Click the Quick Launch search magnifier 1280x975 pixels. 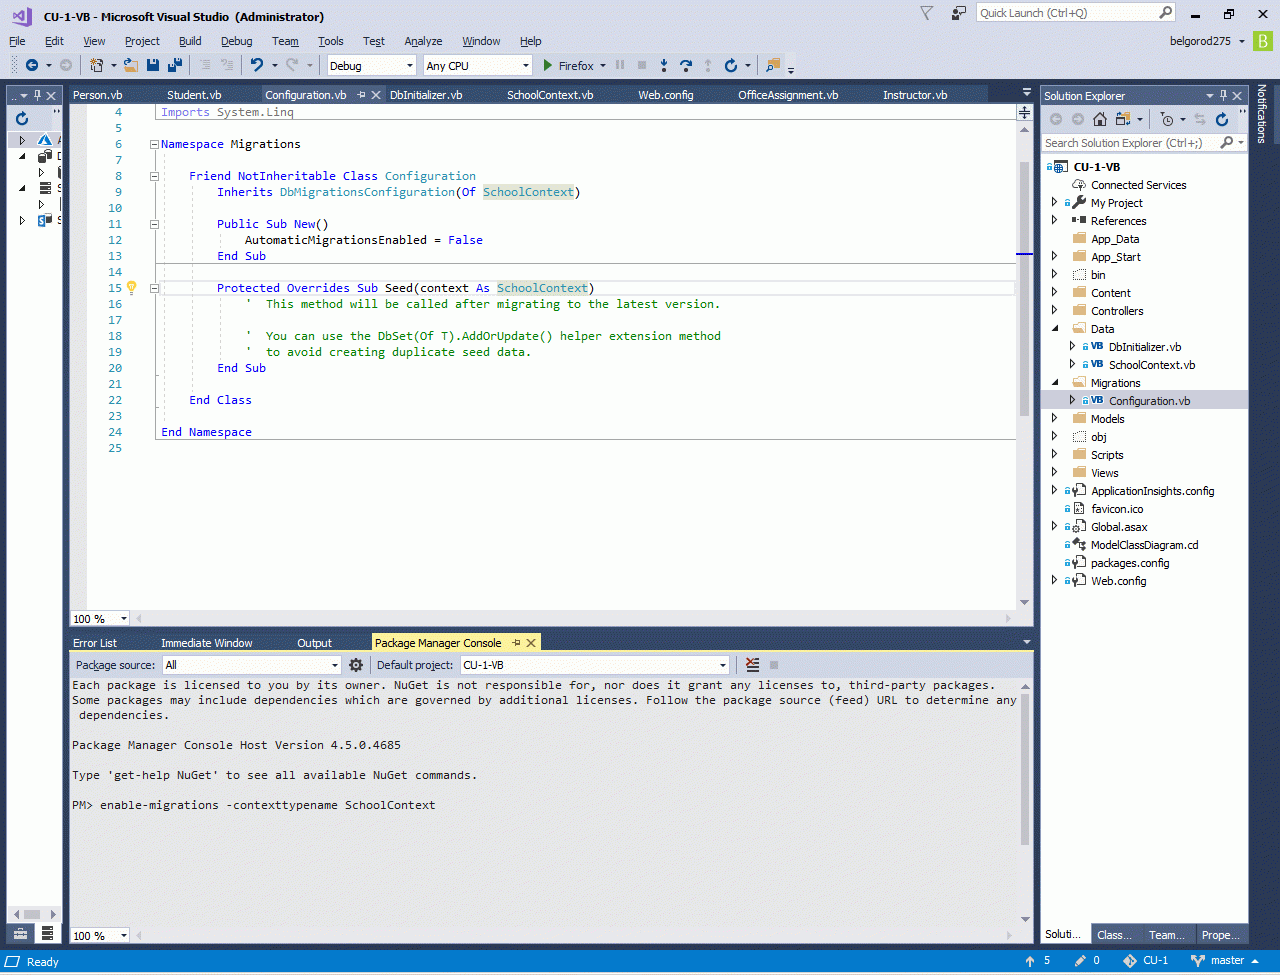[1166, 13]
